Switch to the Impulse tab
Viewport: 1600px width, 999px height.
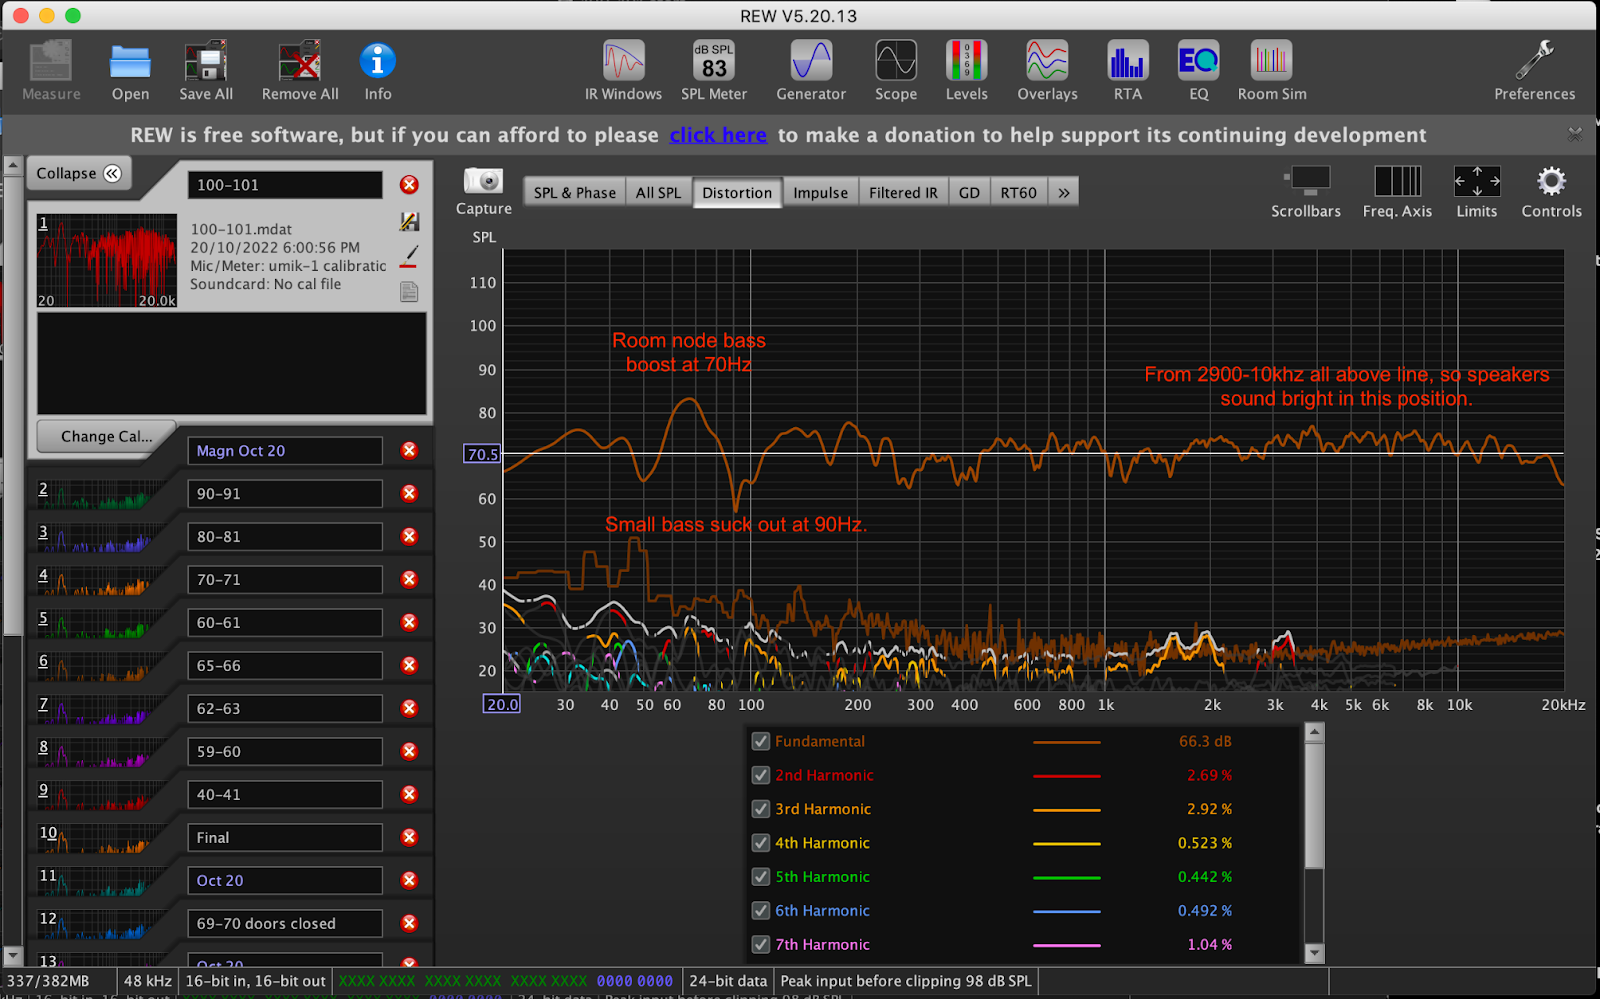pos(820,193)
